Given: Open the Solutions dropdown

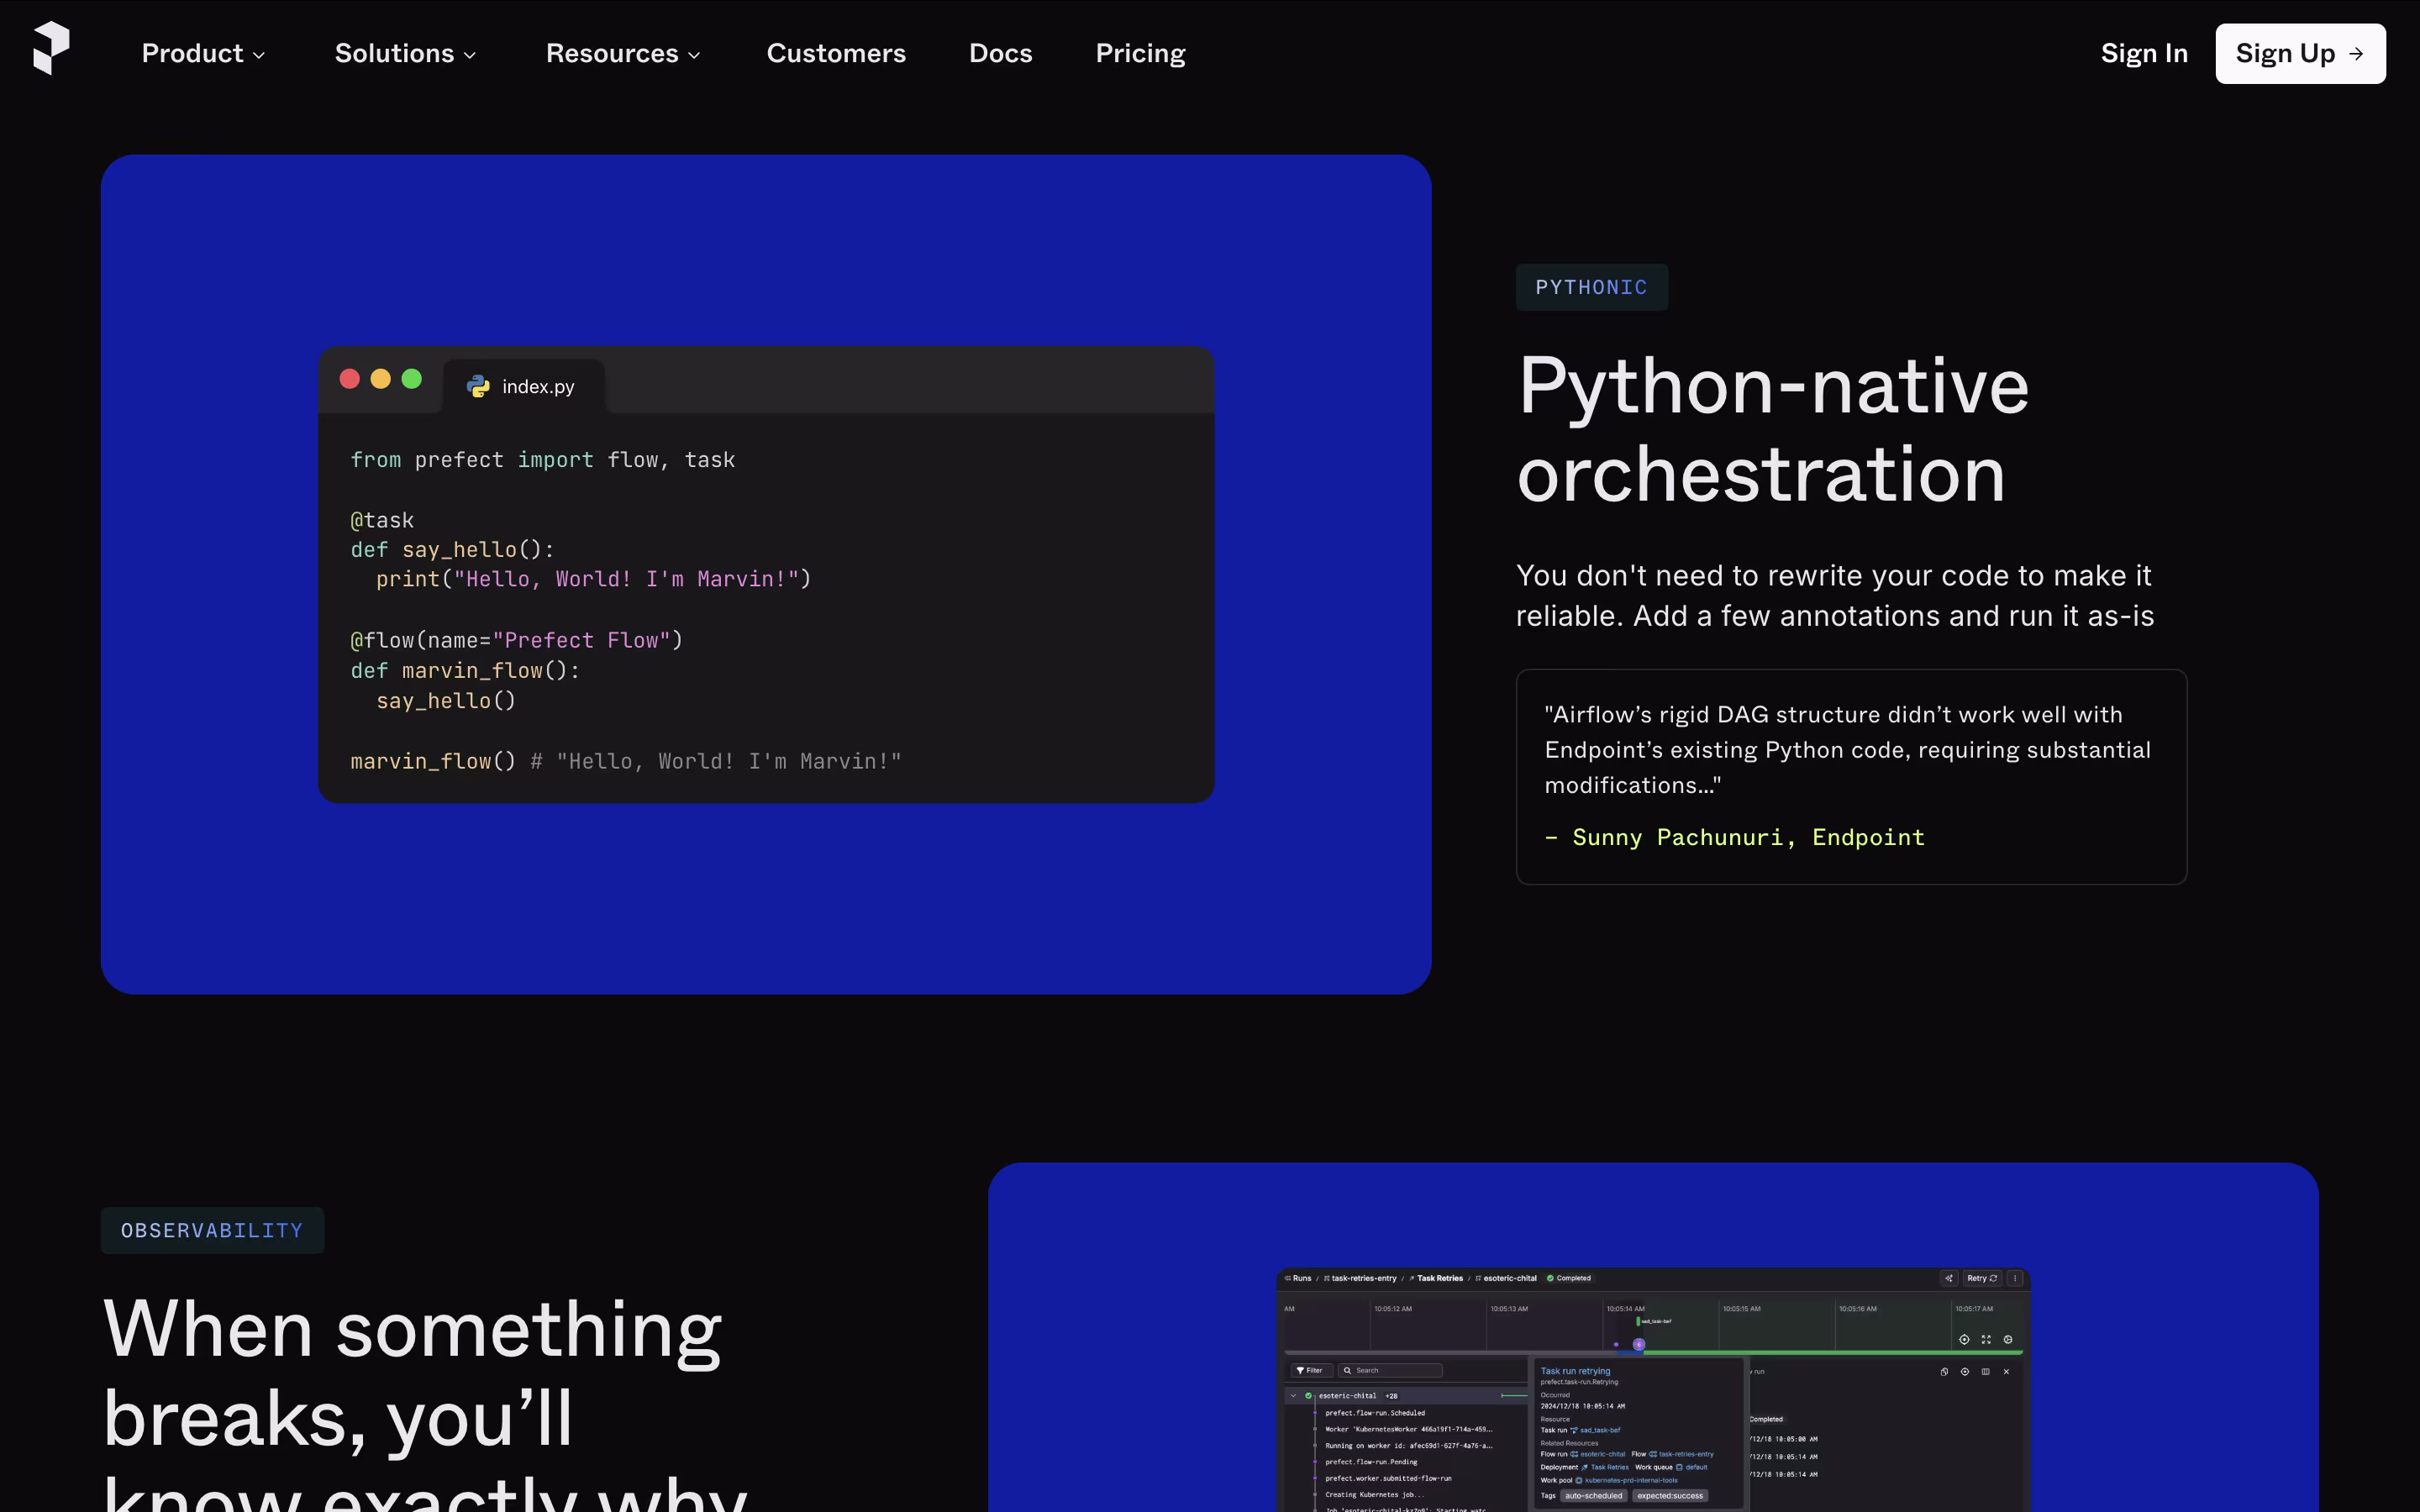Looking at the screenshot, I should tap(405, 53).
